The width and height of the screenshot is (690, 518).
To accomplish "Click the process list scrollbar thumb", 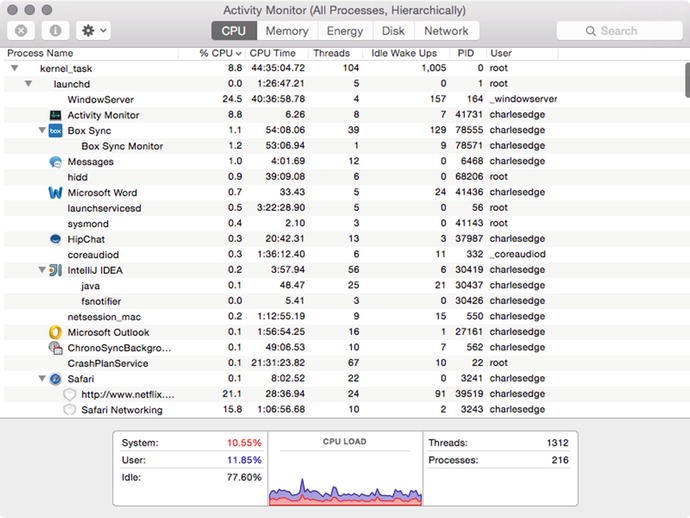I will [687, 80].
